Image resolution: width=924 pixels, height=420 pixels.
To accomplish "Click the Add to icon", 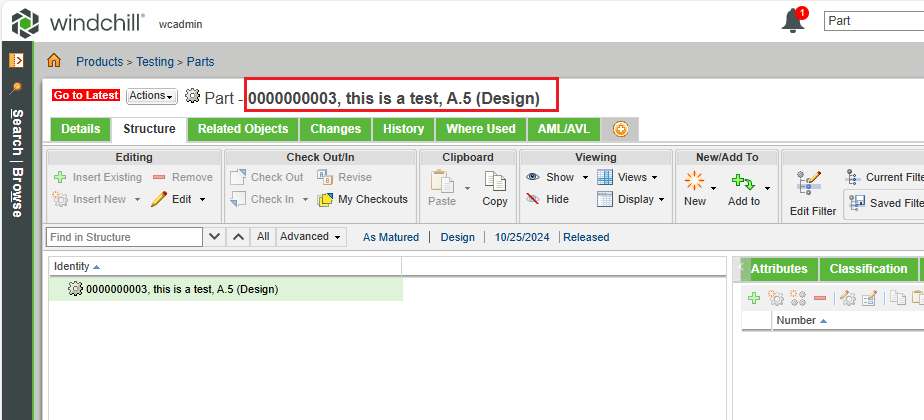I will [x=744, y=181].
